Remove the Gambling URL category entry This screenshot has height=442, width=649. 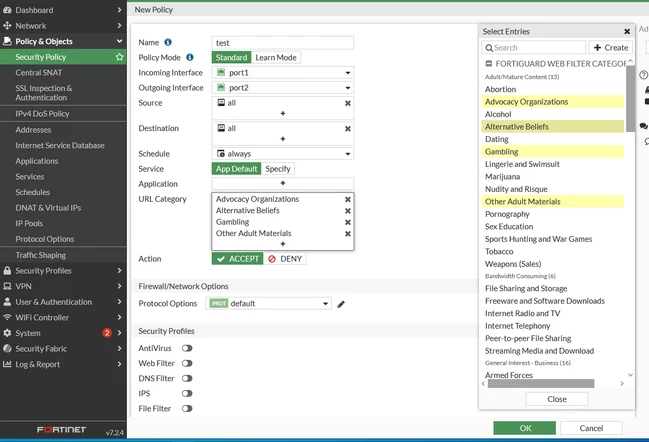(348, 222)
